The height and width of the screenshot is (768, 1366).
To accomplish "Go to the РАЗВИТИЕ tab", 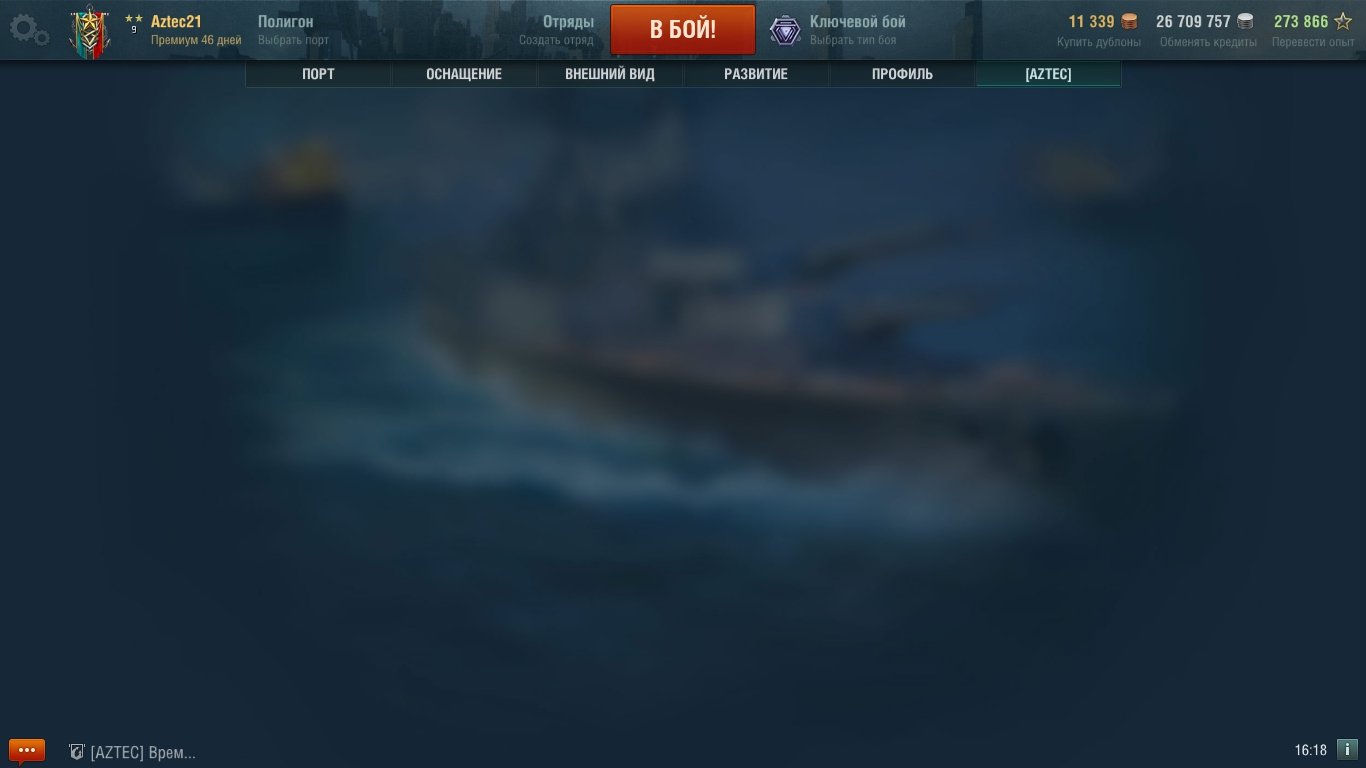I will pos(756,74).
